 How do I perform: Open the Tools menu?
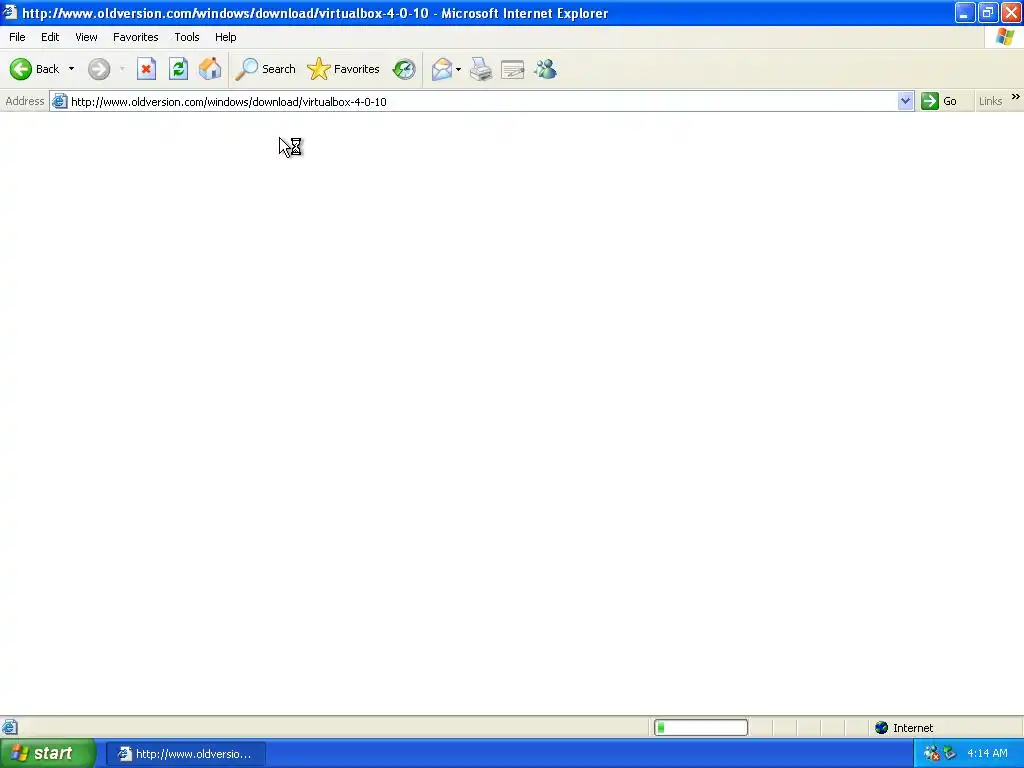tap(186, 37)
